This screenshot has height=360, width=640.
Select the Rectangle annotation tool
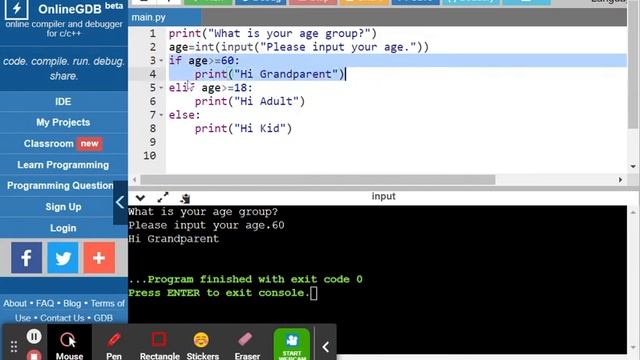(x=160, y=346)
